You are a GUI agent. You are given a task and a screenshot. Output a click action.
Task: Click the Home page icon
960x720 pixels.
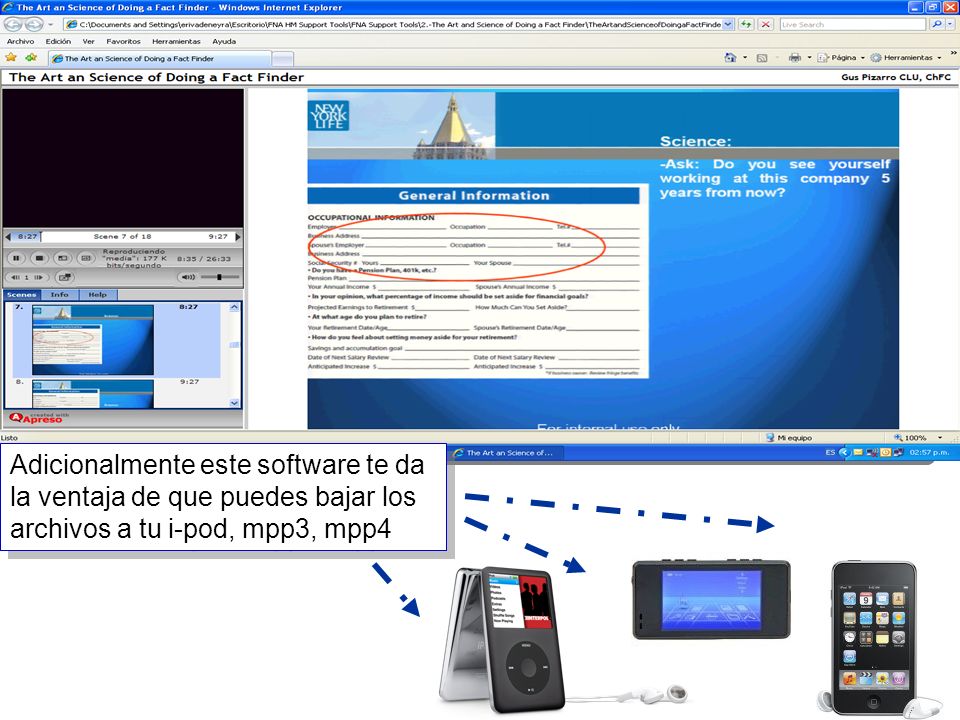[x=730, y=58]
